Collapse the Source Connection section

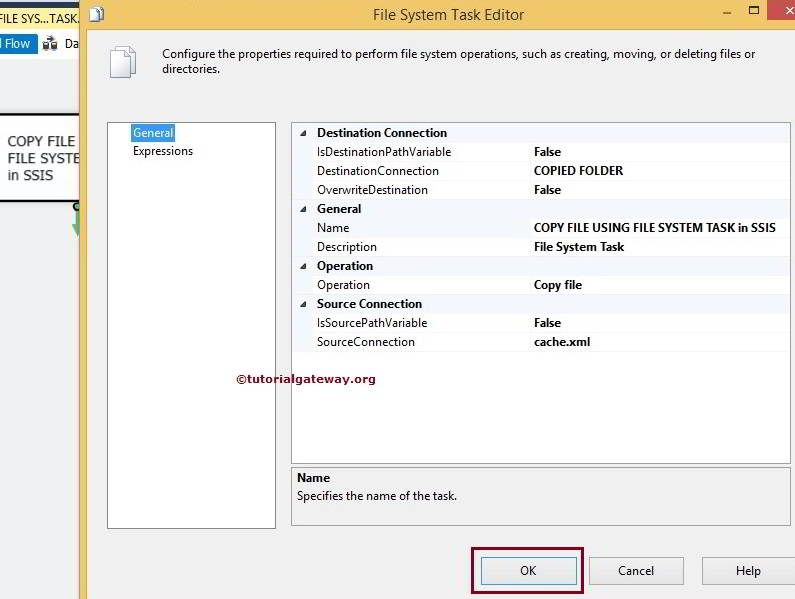click(303, 304)
